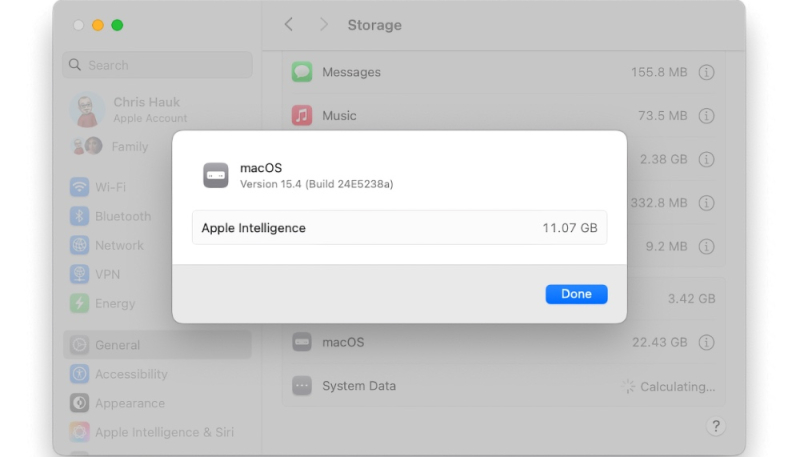Viewport: 800px width, 457px height.
Task: Open info for Music storage
Action: (x=706, y=116)
